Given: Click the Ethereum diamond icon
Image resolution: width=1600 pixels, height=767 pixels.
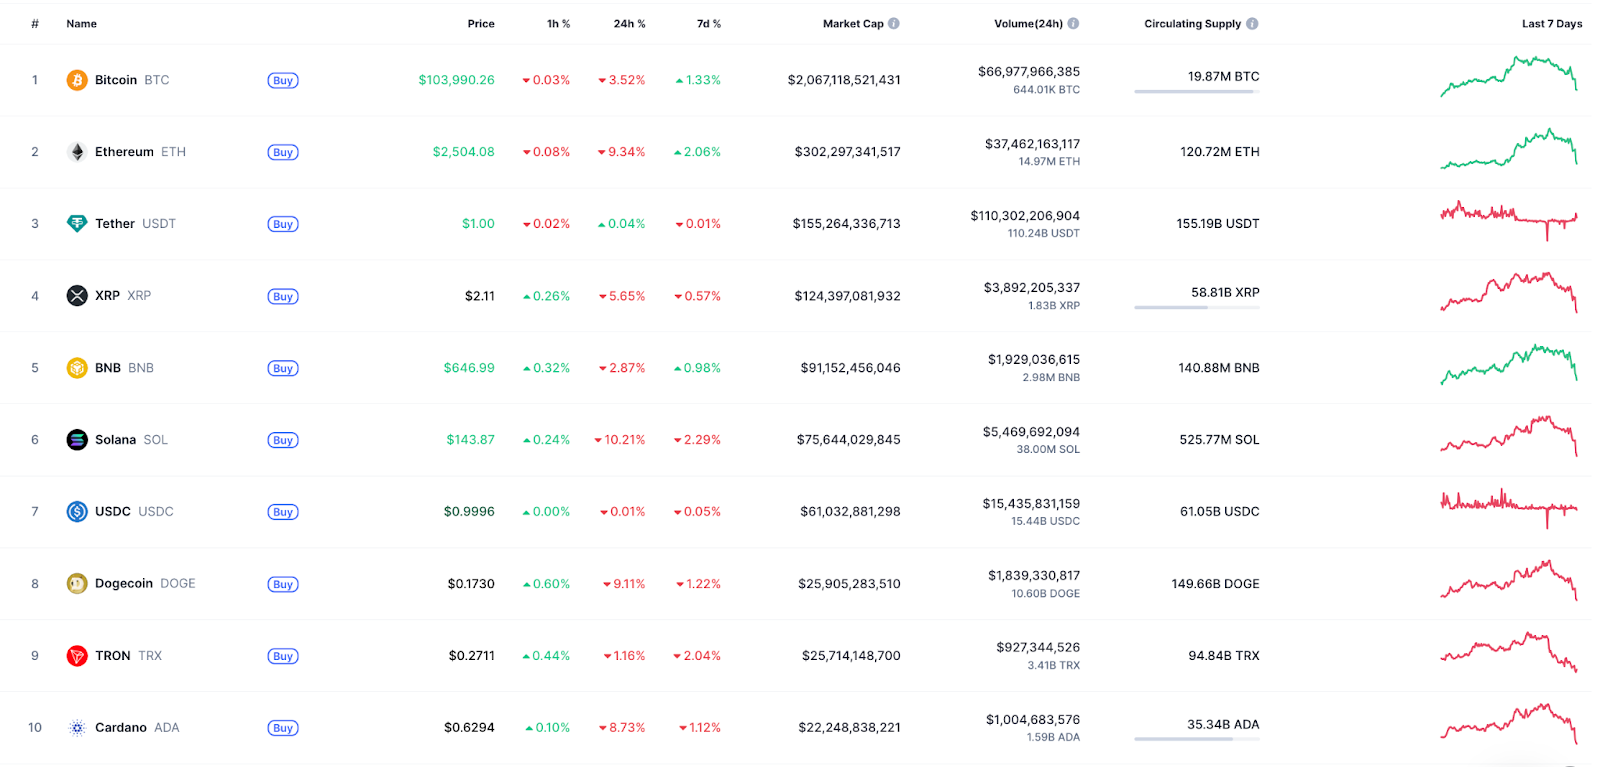Looking at the screenshot, I should [x=77, y=152].
